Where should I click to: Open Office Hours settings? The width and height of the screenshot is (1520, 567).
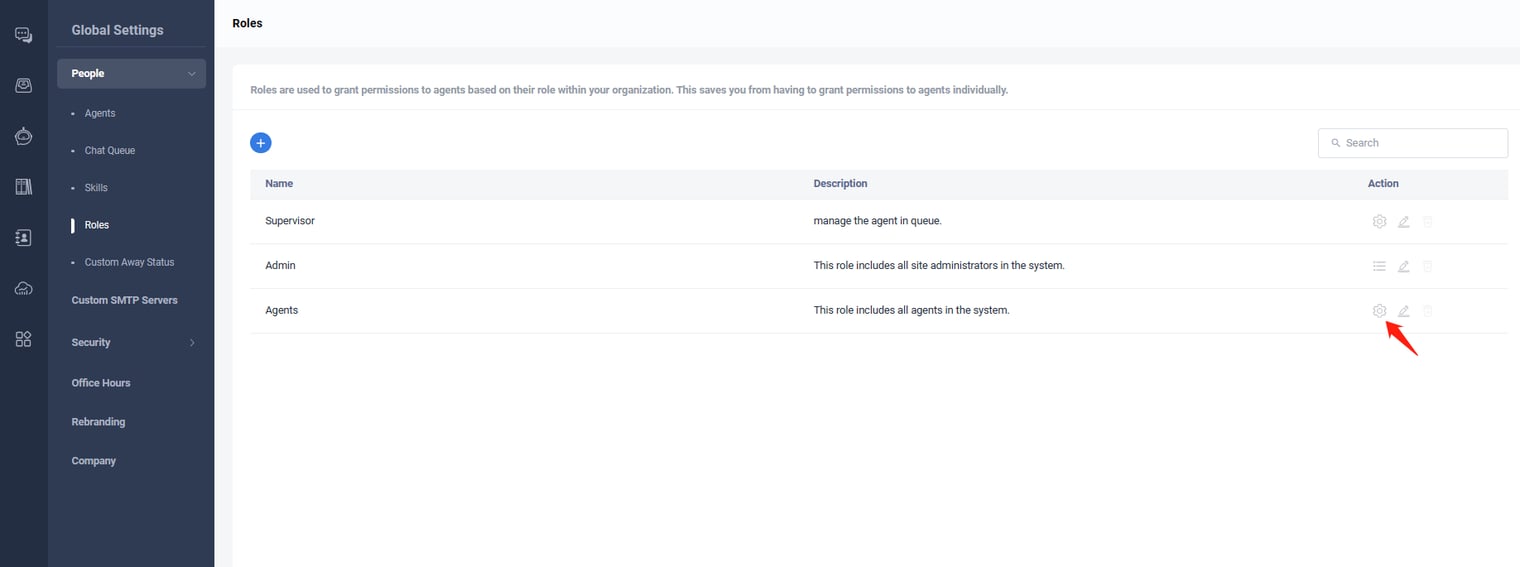101,383
